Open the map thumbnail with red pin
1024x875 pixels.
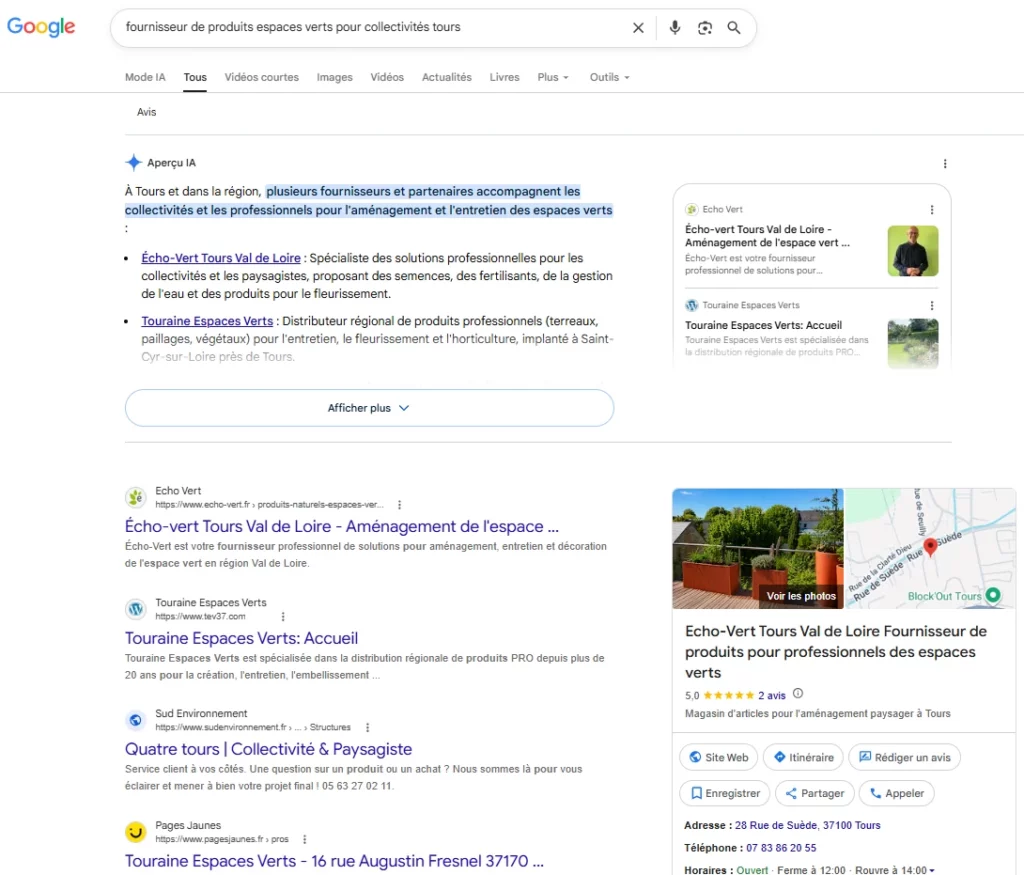930,549
